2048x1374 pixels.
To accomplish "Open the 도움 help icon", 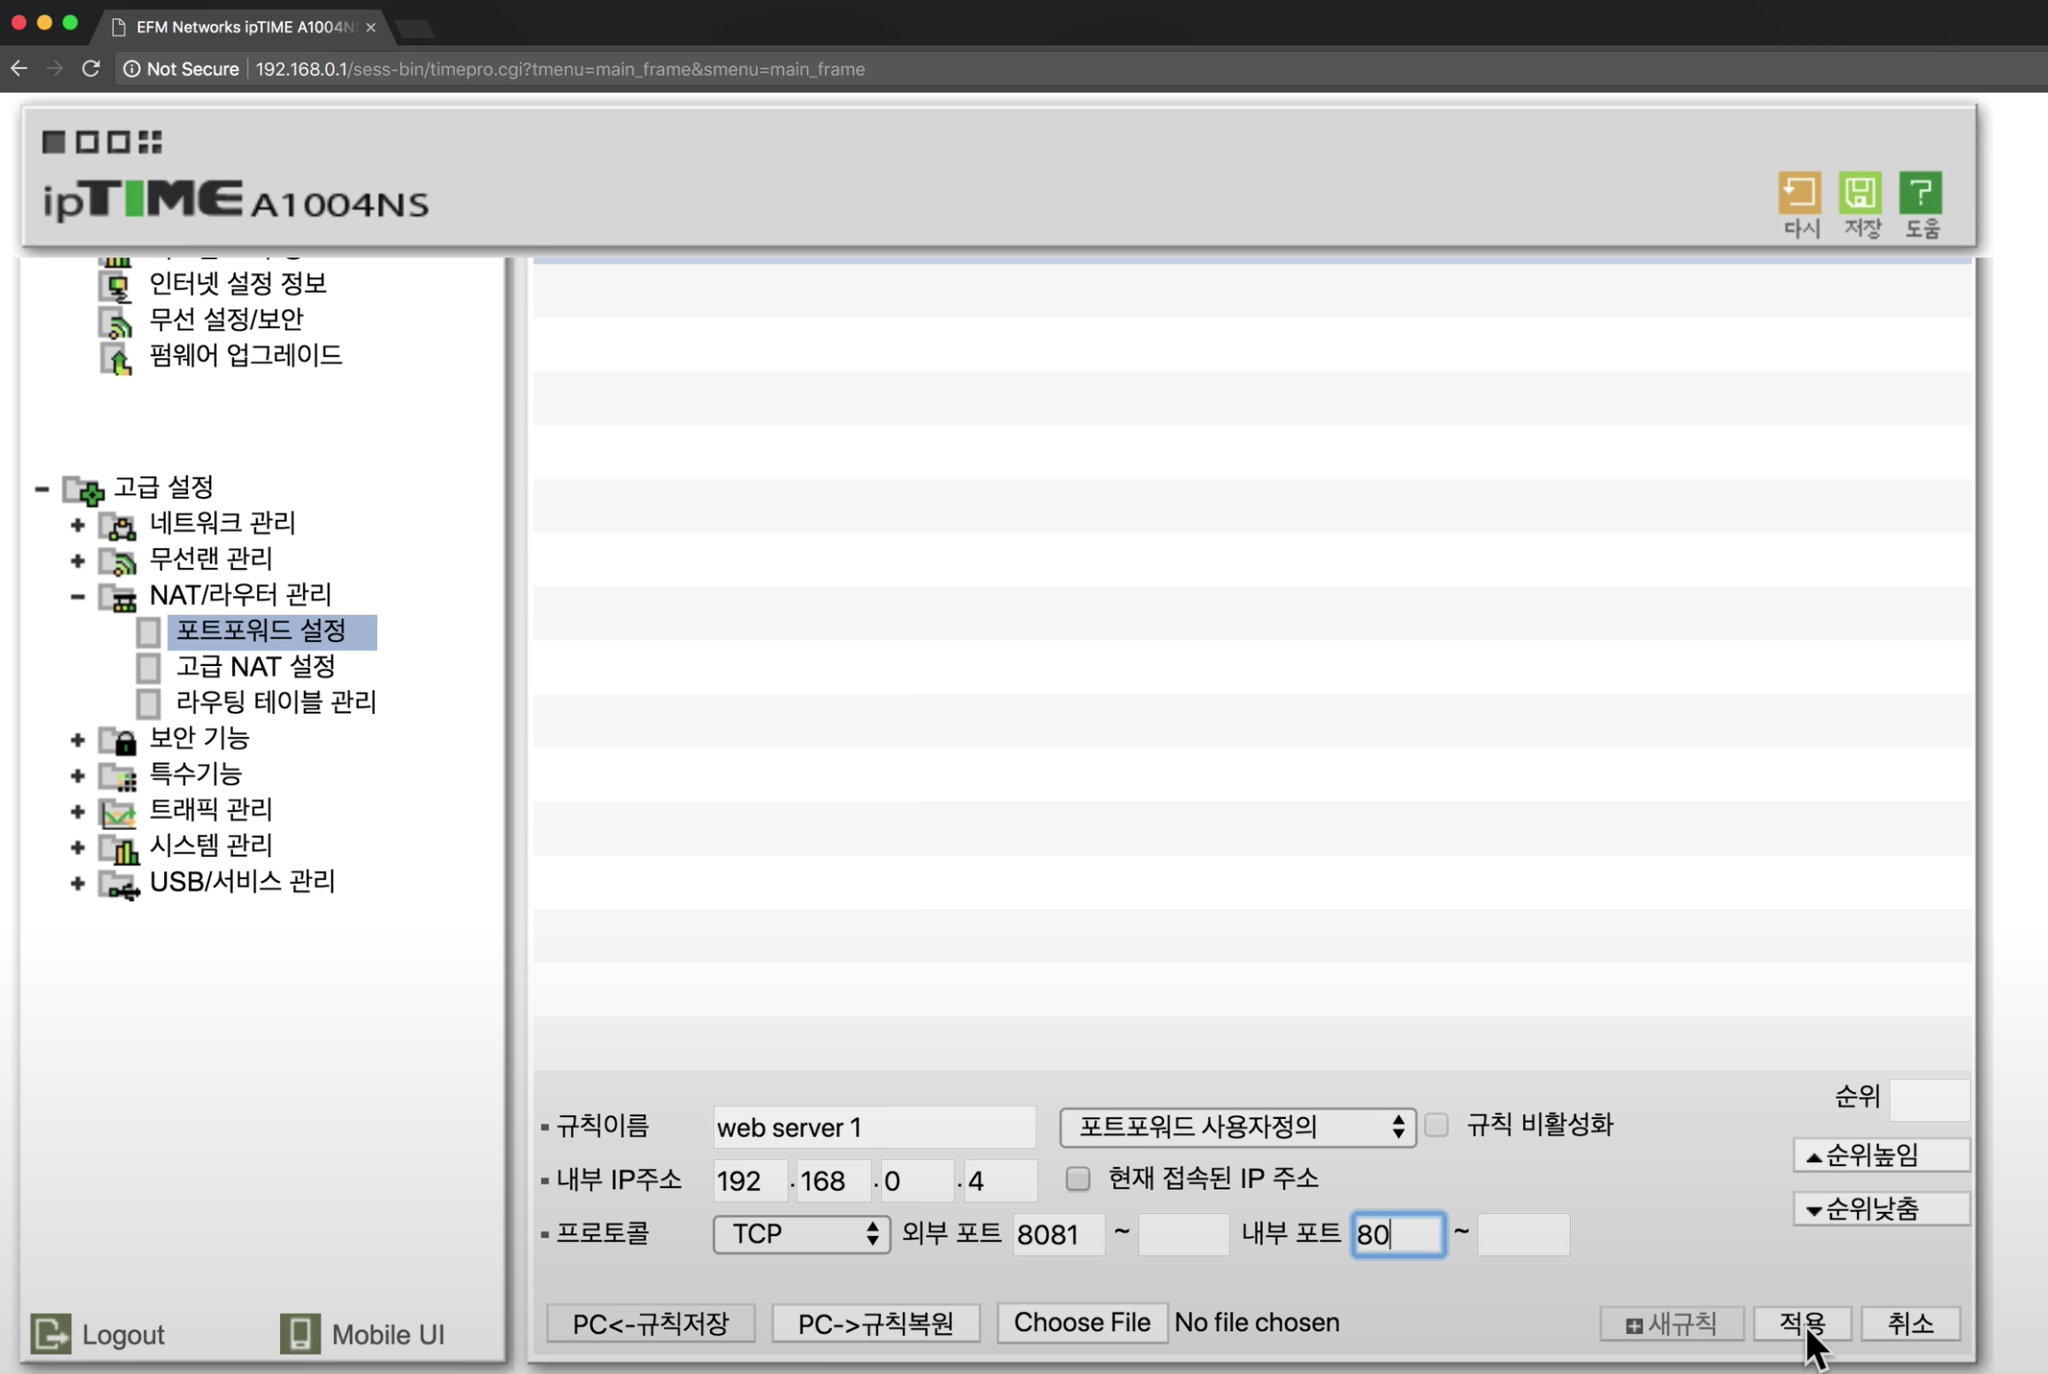I will (1920, 193).
